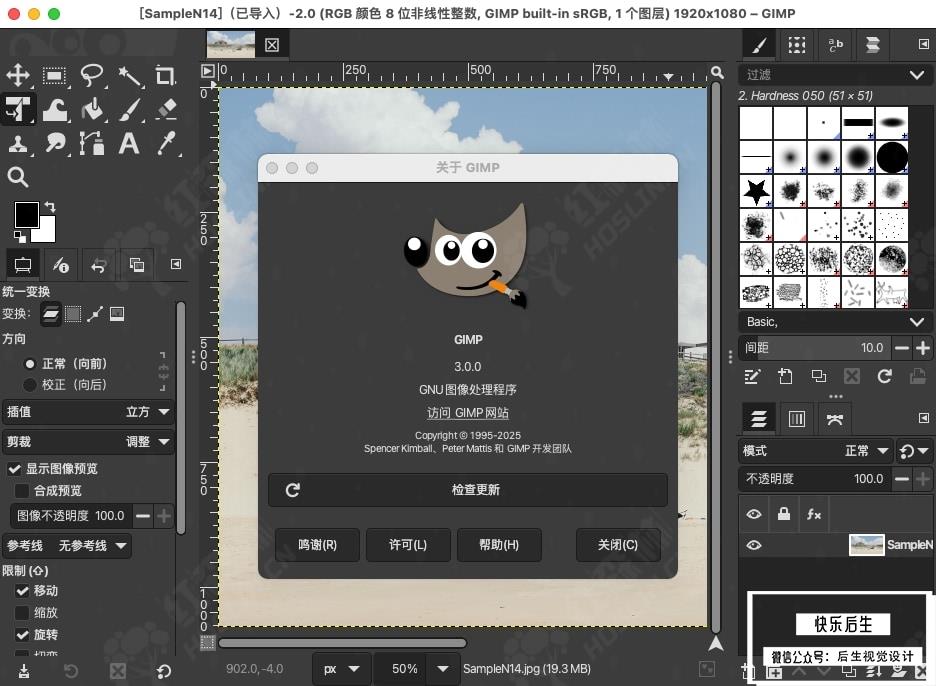Viewport: 936px width, 686px height.
Task: Select the Text tool
Action: [x=129, y=144]
